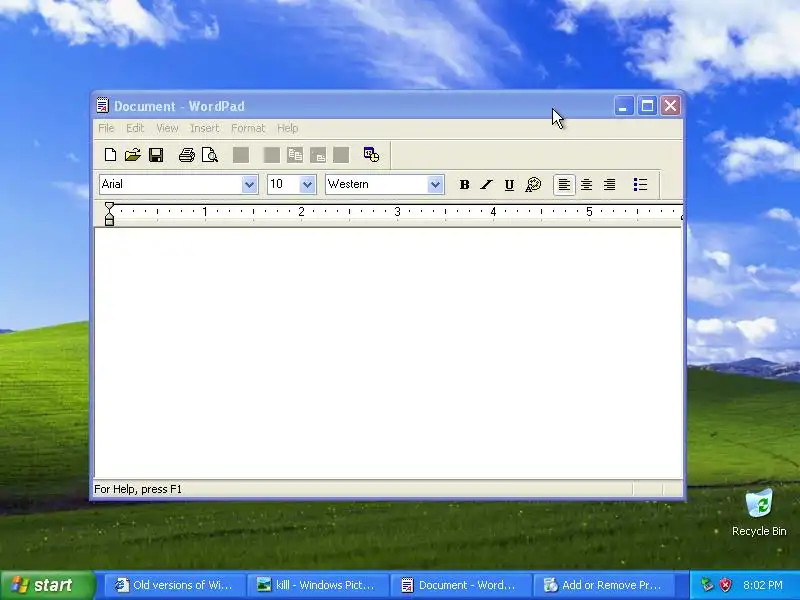
Task: Click the greyed Cut toolbar icon
Action: (x=271, y=155)
